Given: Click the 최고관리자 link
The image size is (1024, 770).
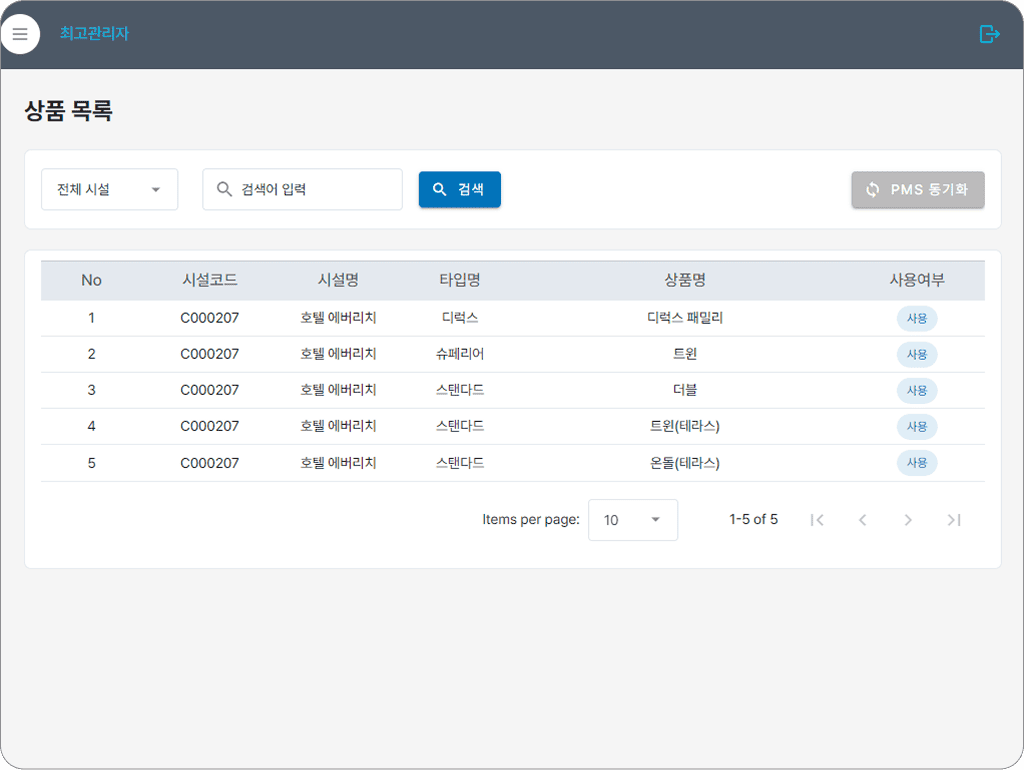Looking at the screenshot, I should click(95, 33).
